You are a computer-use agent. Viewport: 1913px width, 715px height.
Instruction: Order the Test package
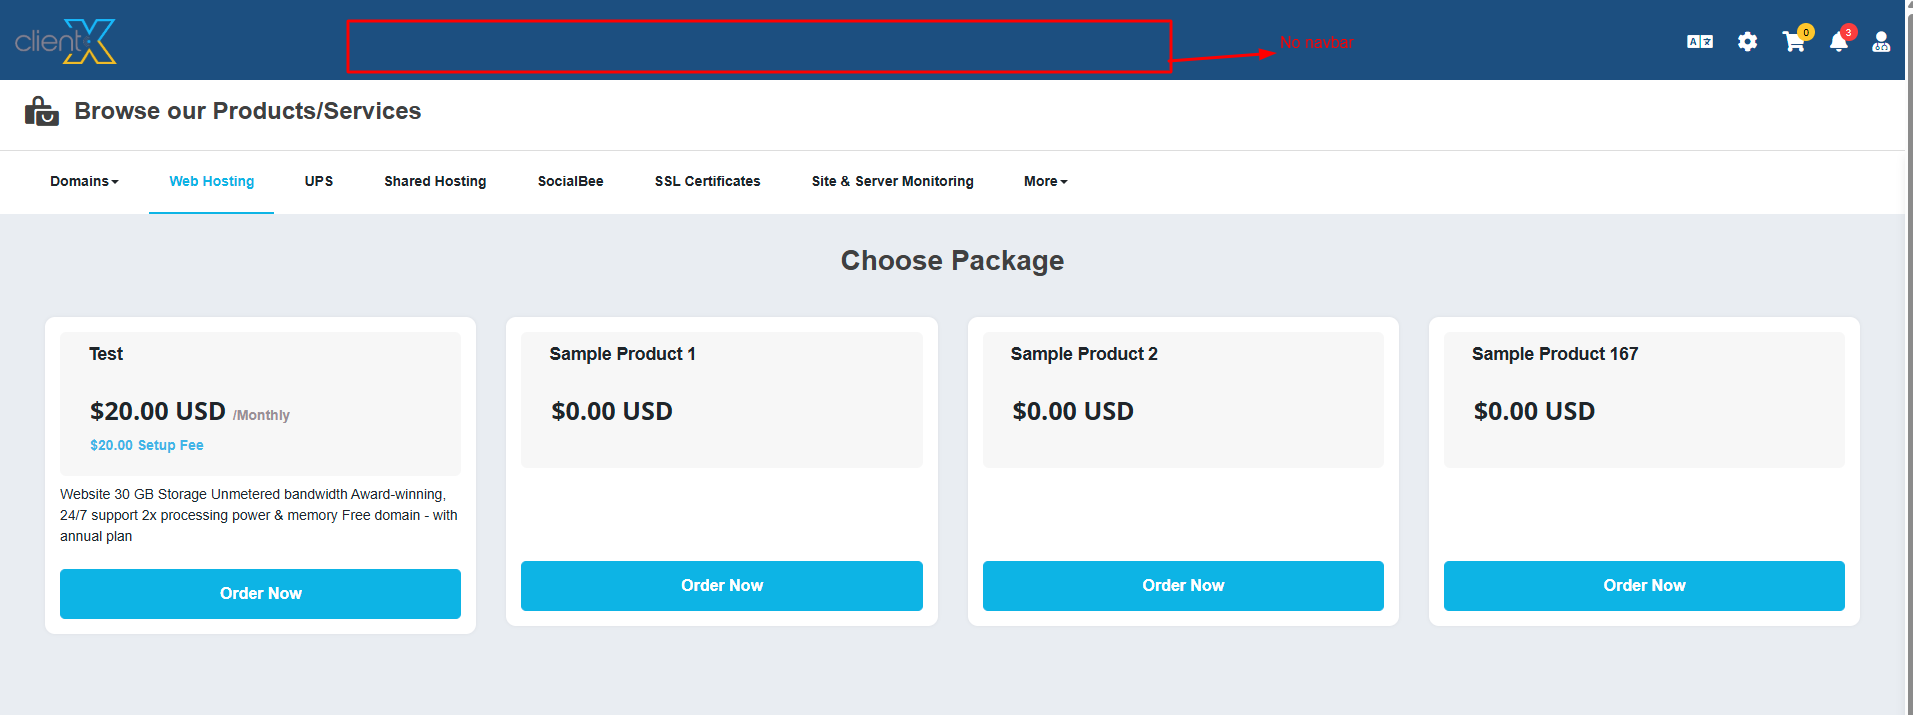tap(260, 594)
